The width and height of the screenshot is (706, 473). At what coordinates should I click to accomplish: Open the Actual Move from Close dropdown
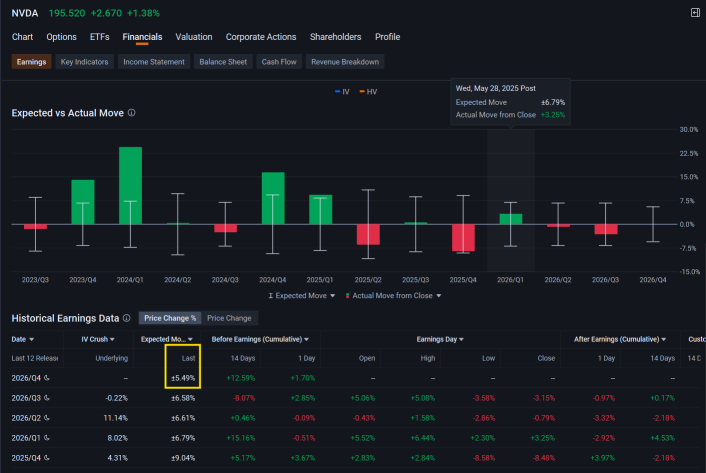439,296
